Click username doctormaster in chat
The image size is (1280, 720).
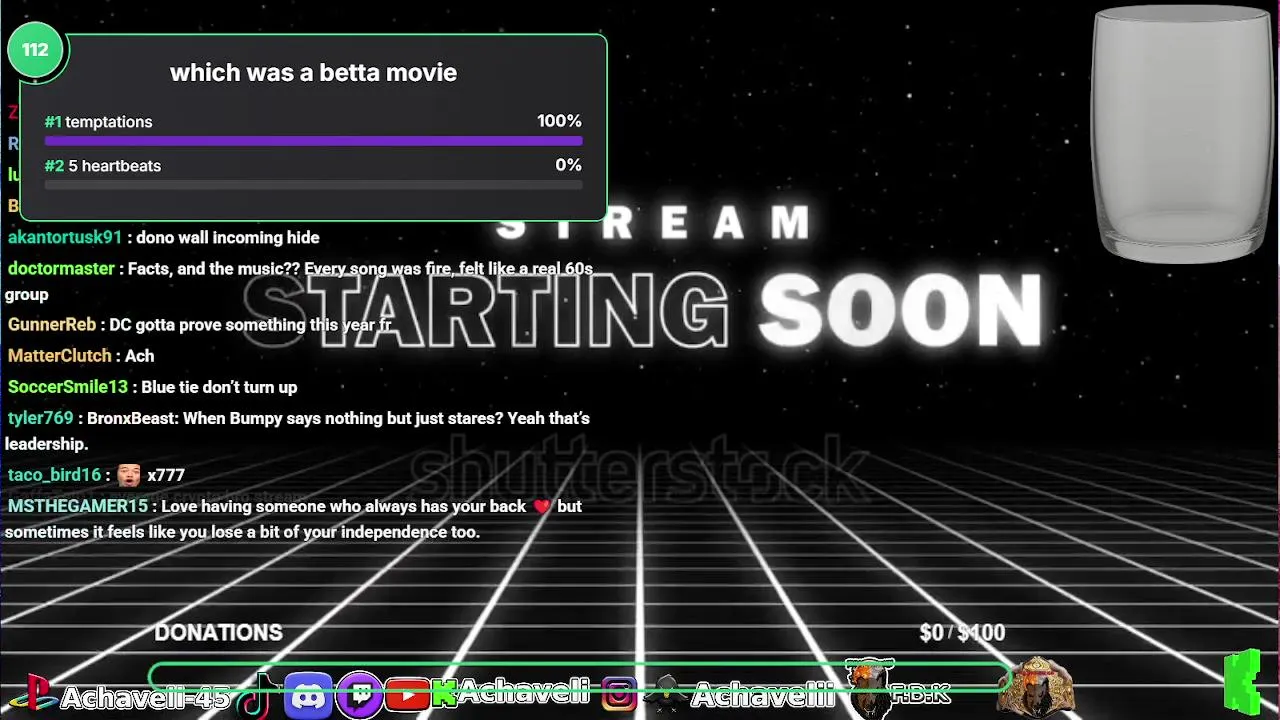[x=61, y=269]
